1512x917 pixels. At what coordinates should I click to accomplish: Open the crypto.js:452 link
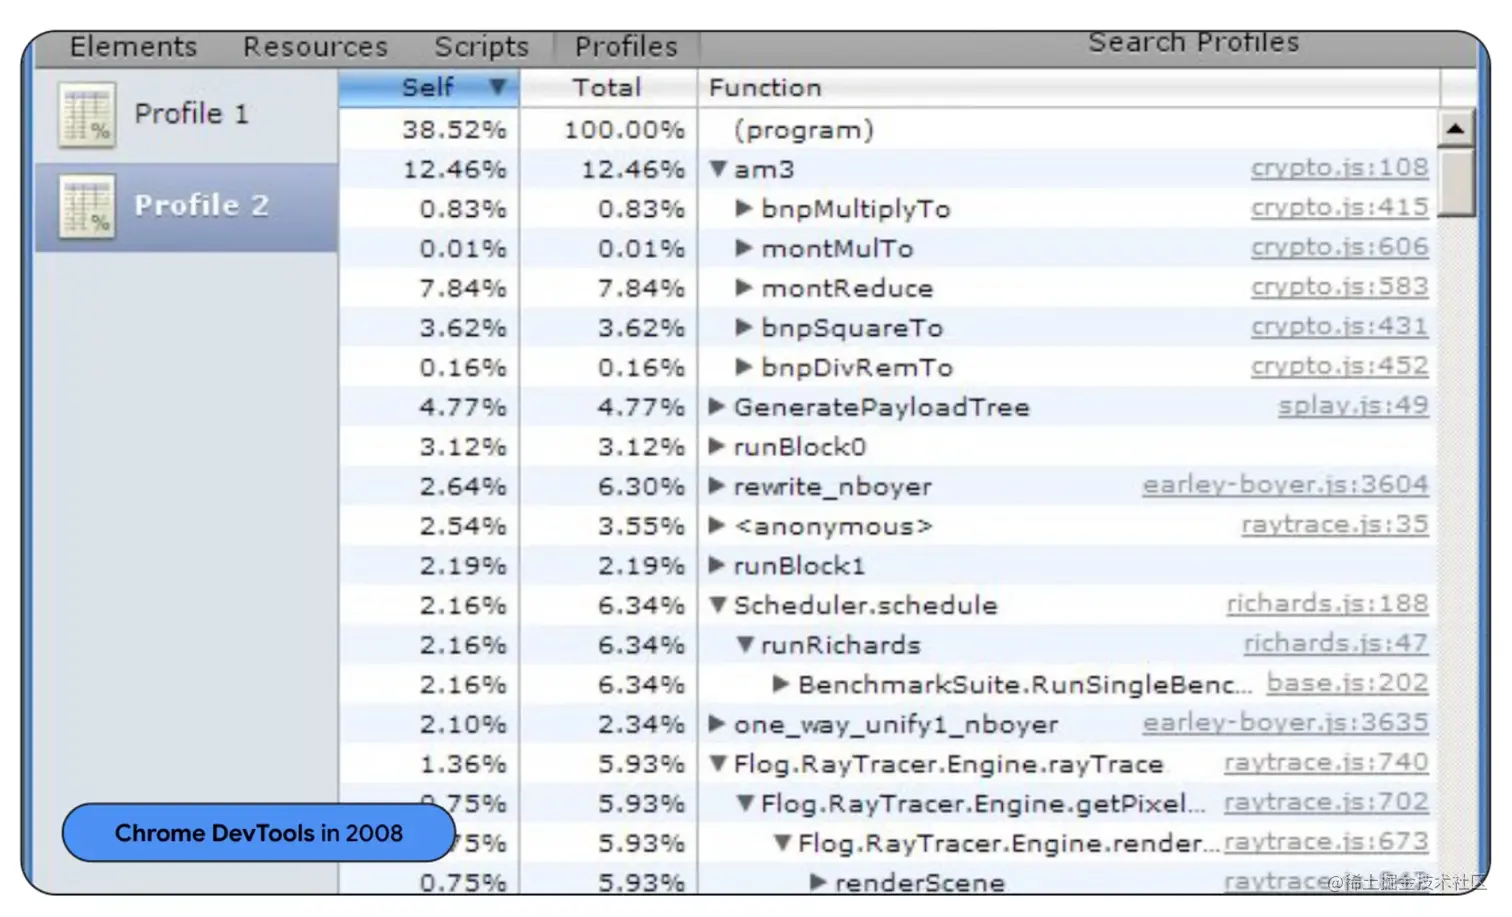point(1339,366)
